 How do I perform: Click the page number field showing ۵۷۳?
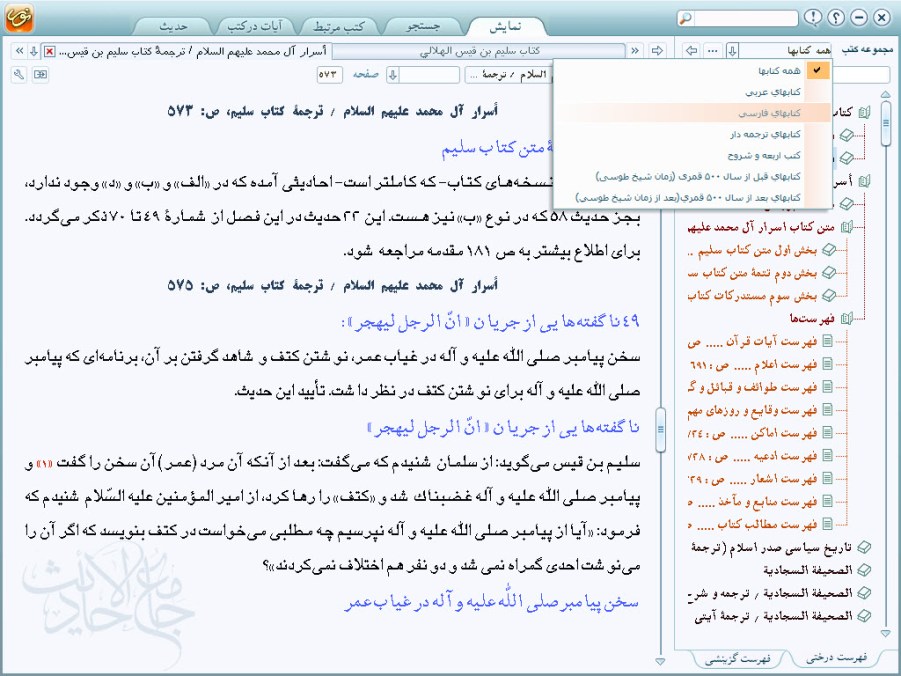tap(330, 74)
